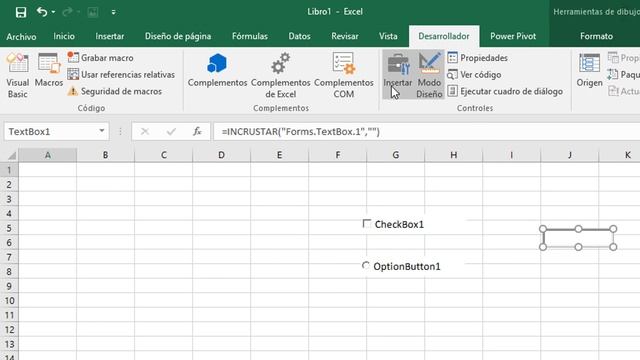
Task: Select row 1 header
Action: tap(9, 170)
